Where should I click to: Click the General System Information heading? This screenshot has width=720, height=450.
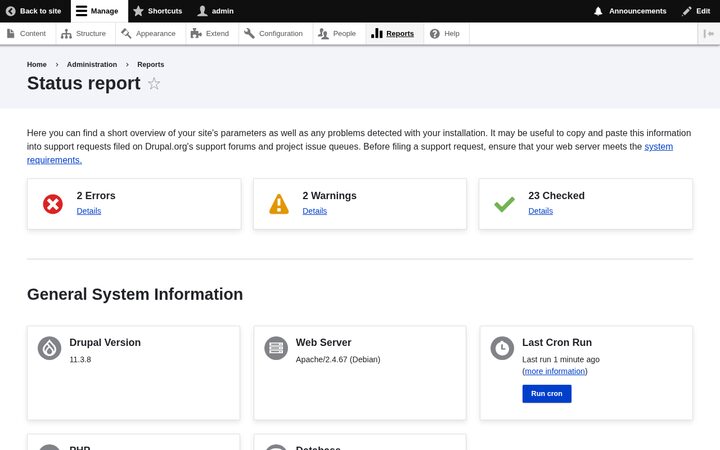135,294
